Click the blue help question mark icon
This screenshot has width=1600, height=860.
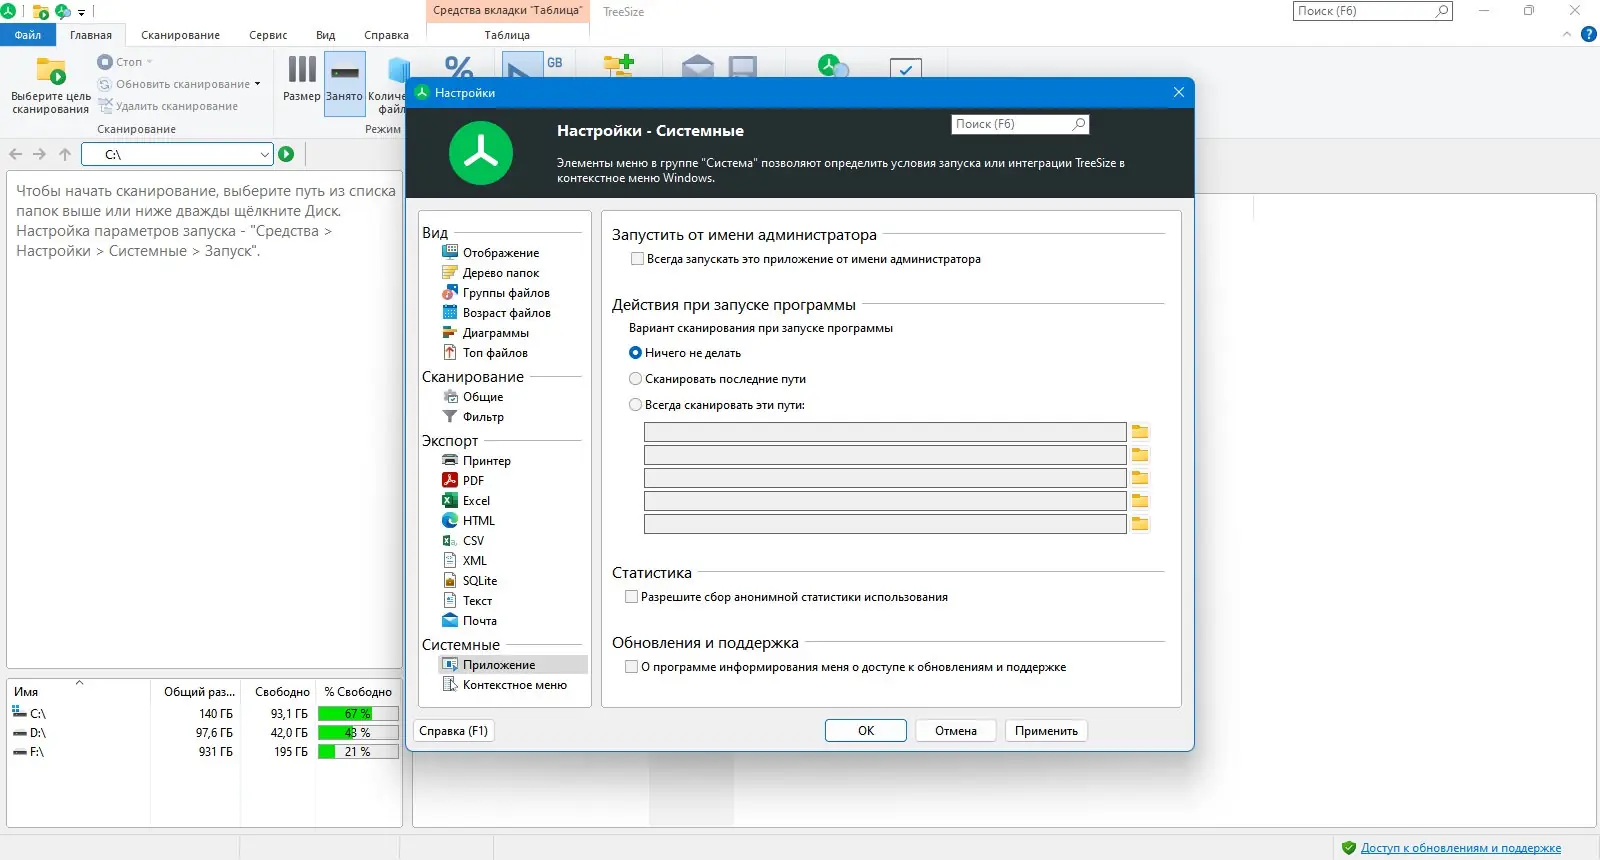click(1588, 34)
